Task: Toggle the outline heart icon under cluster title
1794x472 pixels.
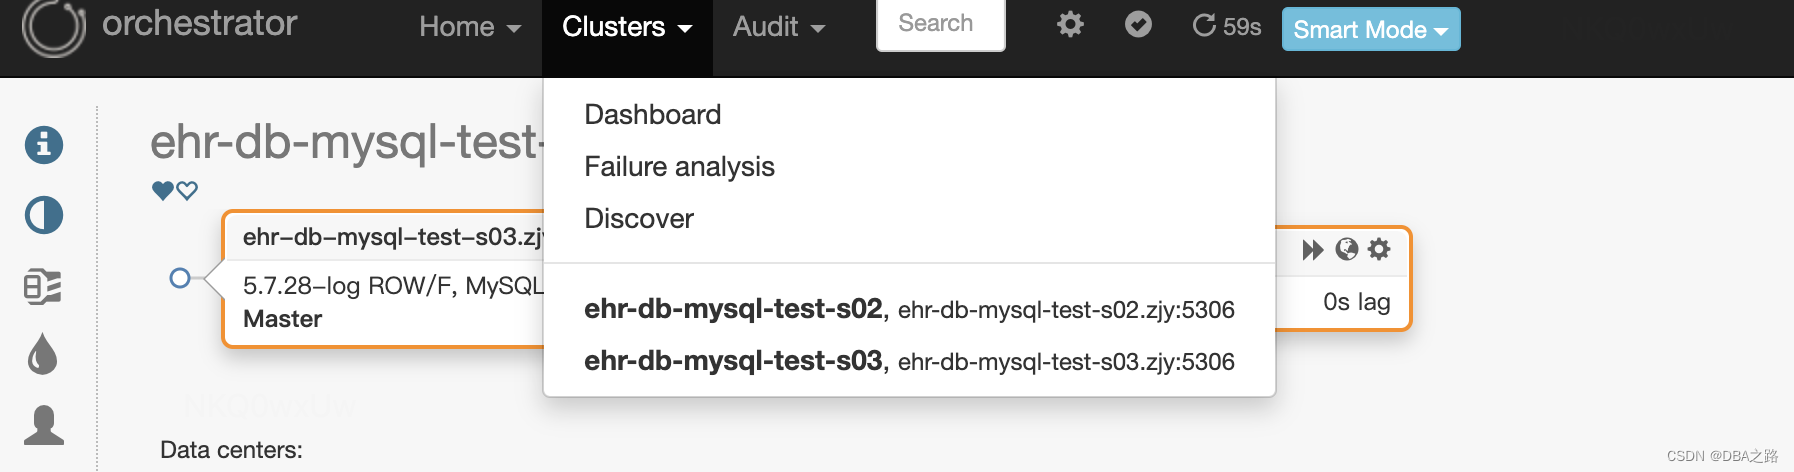Action: click(187, 190)
